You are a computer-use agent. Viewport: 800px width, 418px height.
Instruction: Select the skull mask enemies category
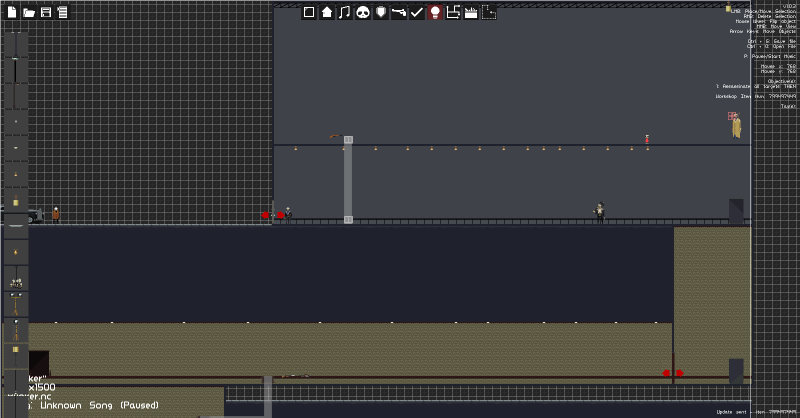coord(363,12)
